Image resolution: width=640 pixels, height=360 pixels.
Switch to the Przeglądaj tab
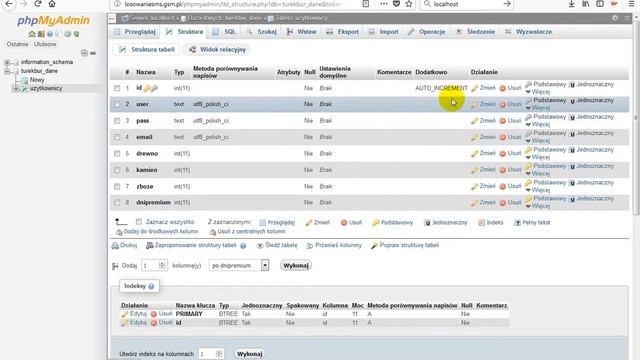click(135, 32)
